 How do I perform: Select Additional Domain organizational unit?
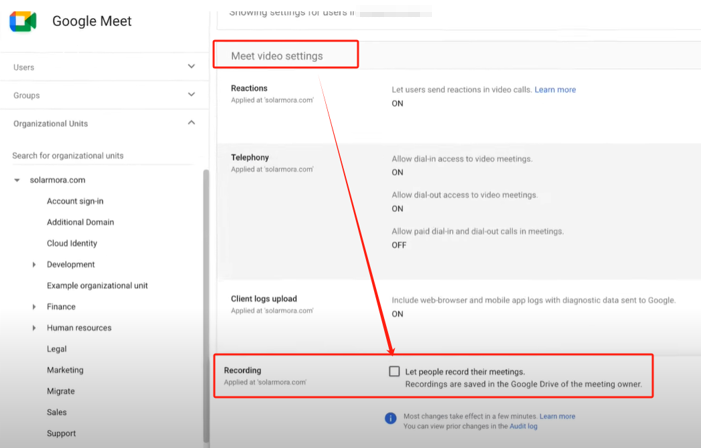click(80, 222)
